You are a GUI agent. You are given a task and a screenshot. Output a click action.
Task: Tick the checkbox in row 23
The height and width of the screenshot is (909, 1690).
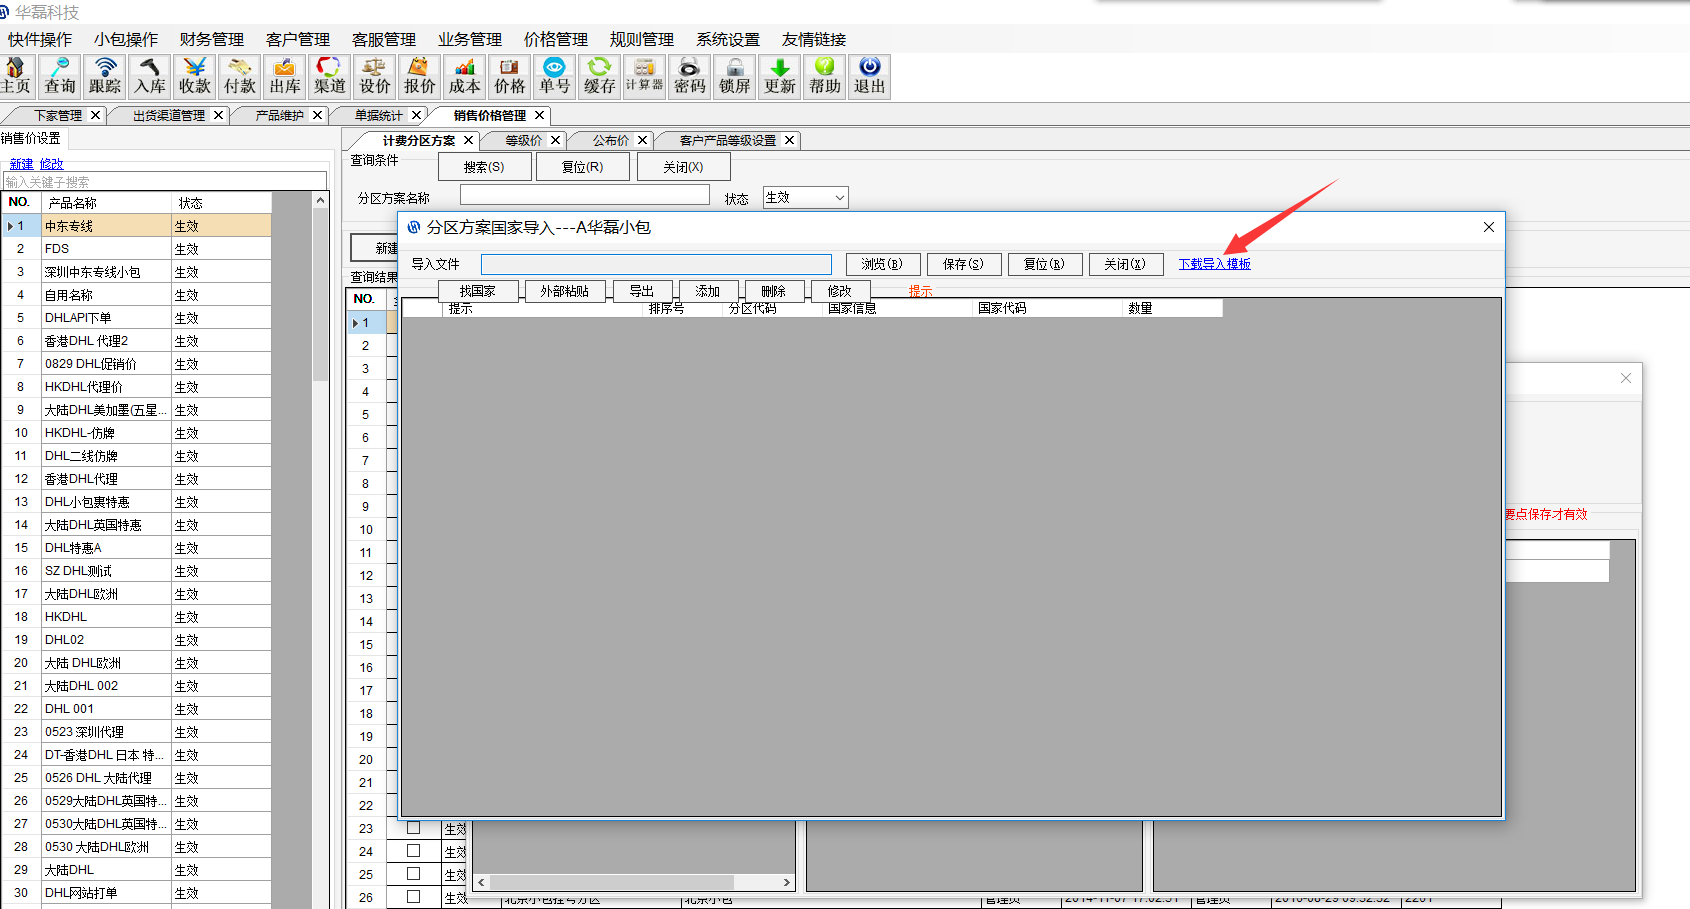pyautogui.click(x=413, y=828)
